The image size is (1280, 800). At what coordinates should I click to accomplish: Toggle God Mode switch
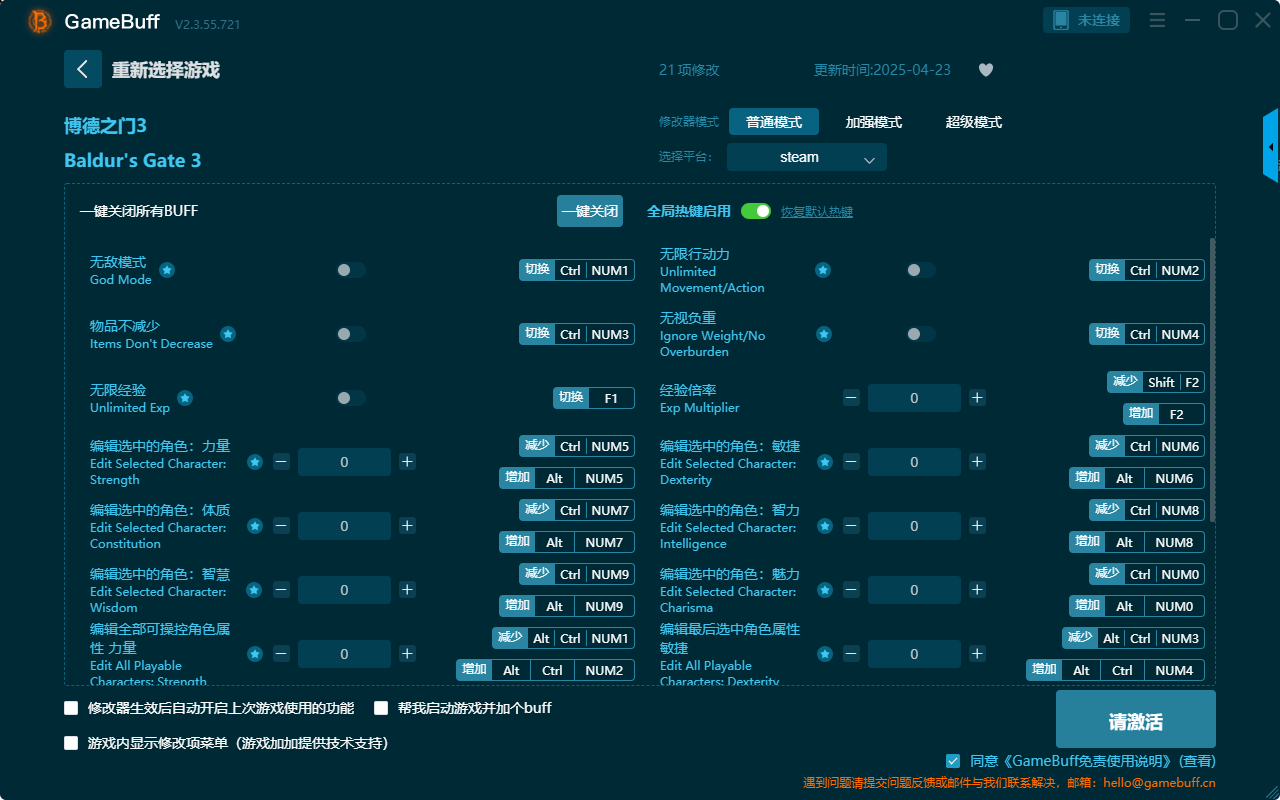[351, 270]
